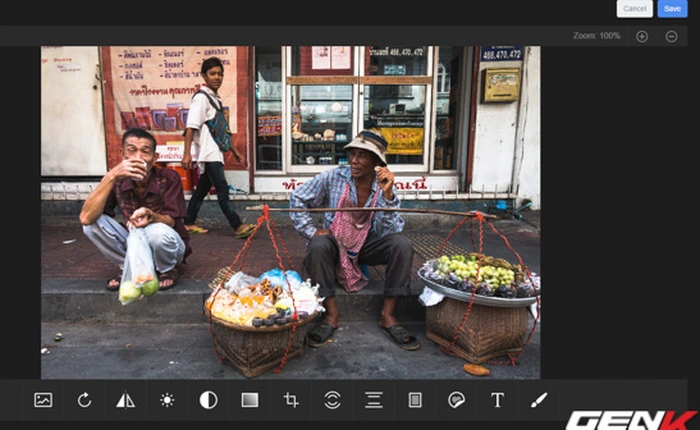Viewport: 700px width, 430px height.
Task: Open the horizontal lines tilt-shift tool
Action: tap(374, 400)
